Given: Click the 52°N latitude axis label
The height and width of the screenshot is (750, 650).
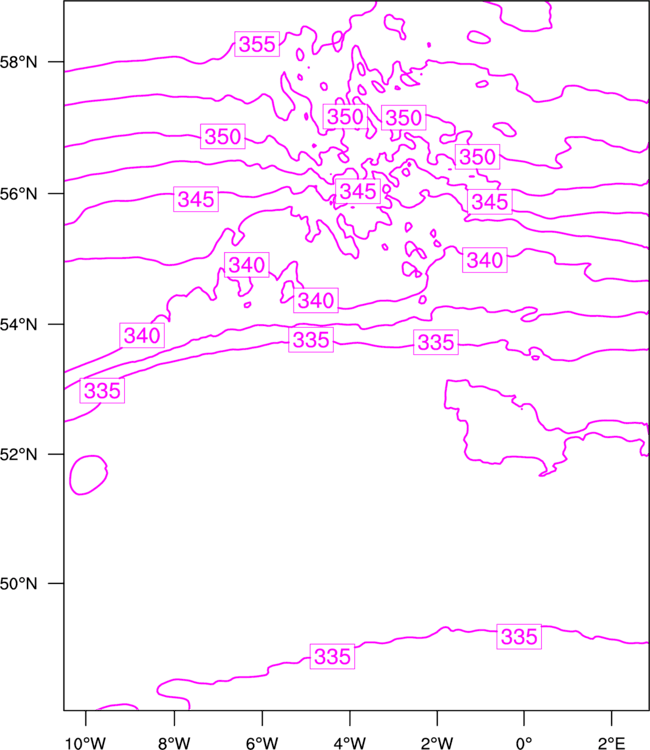Looking at the screenshot, I should pos(18,454).
